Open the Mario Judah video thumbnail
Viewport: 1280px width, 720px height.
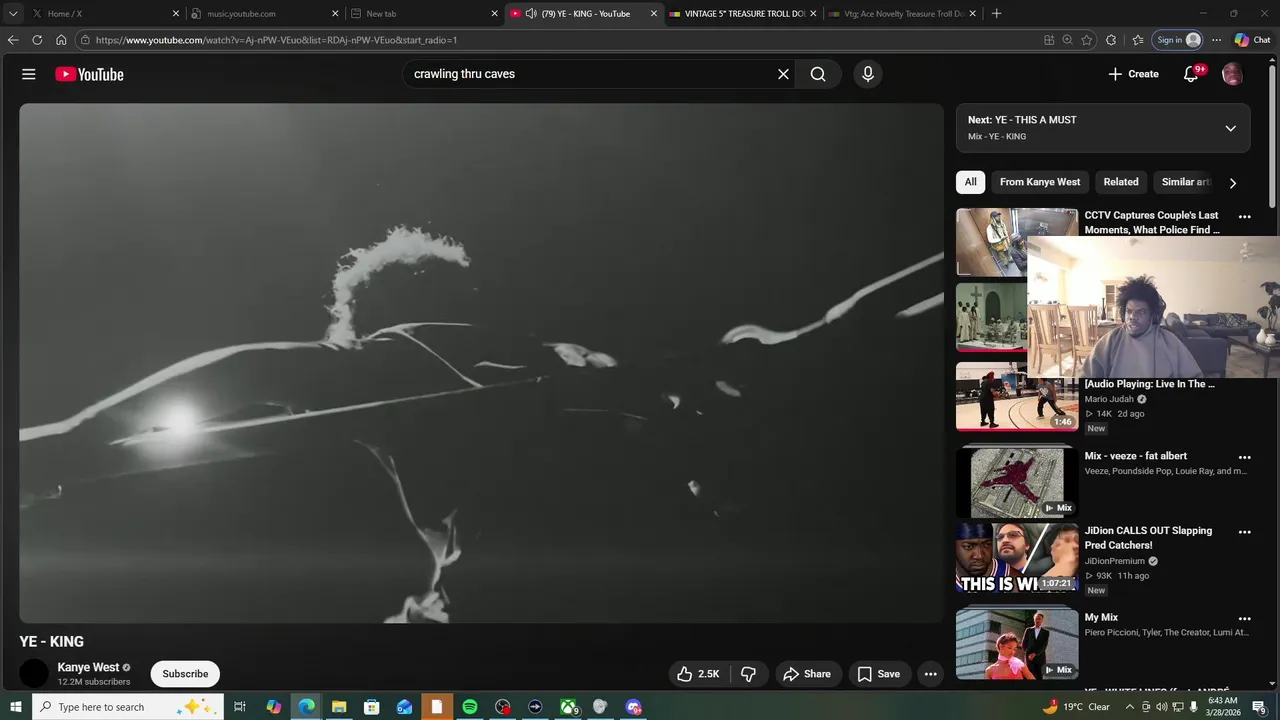click(1017, 396)
